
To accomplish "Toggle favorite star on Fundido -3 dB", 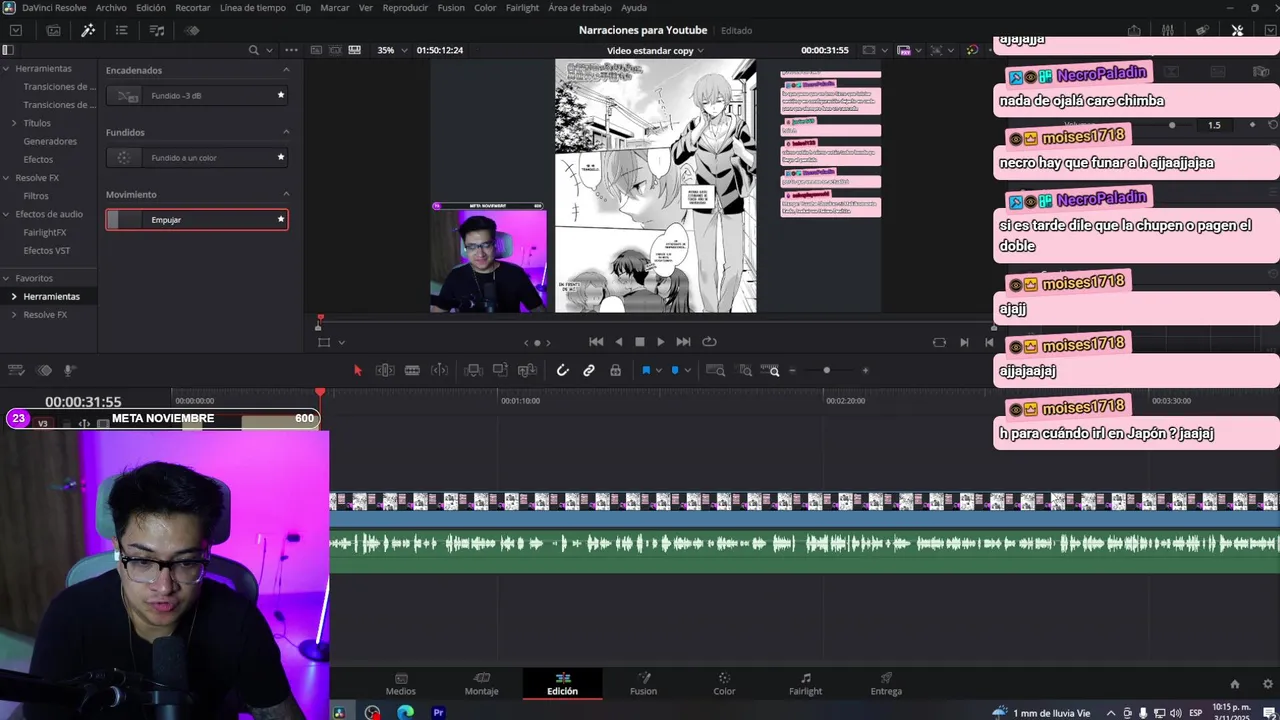I will 281,95.
